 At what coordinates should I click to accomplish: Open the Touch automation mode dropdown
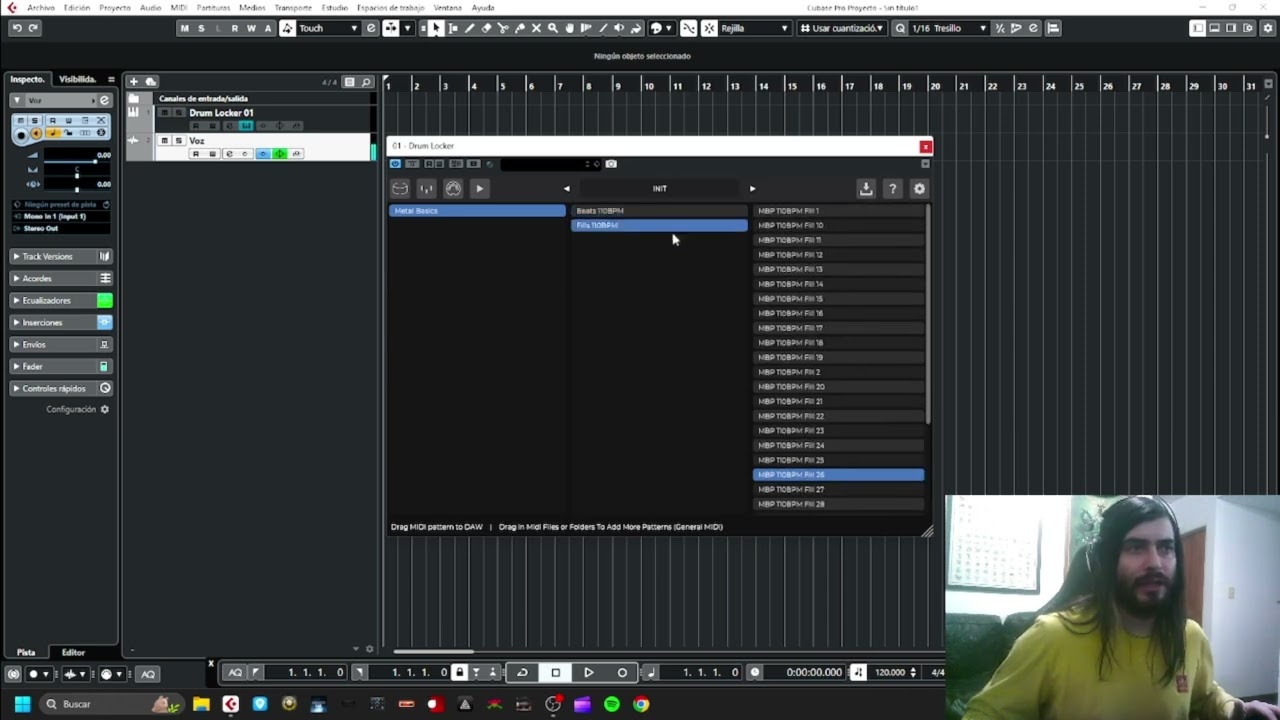point(328,28)
